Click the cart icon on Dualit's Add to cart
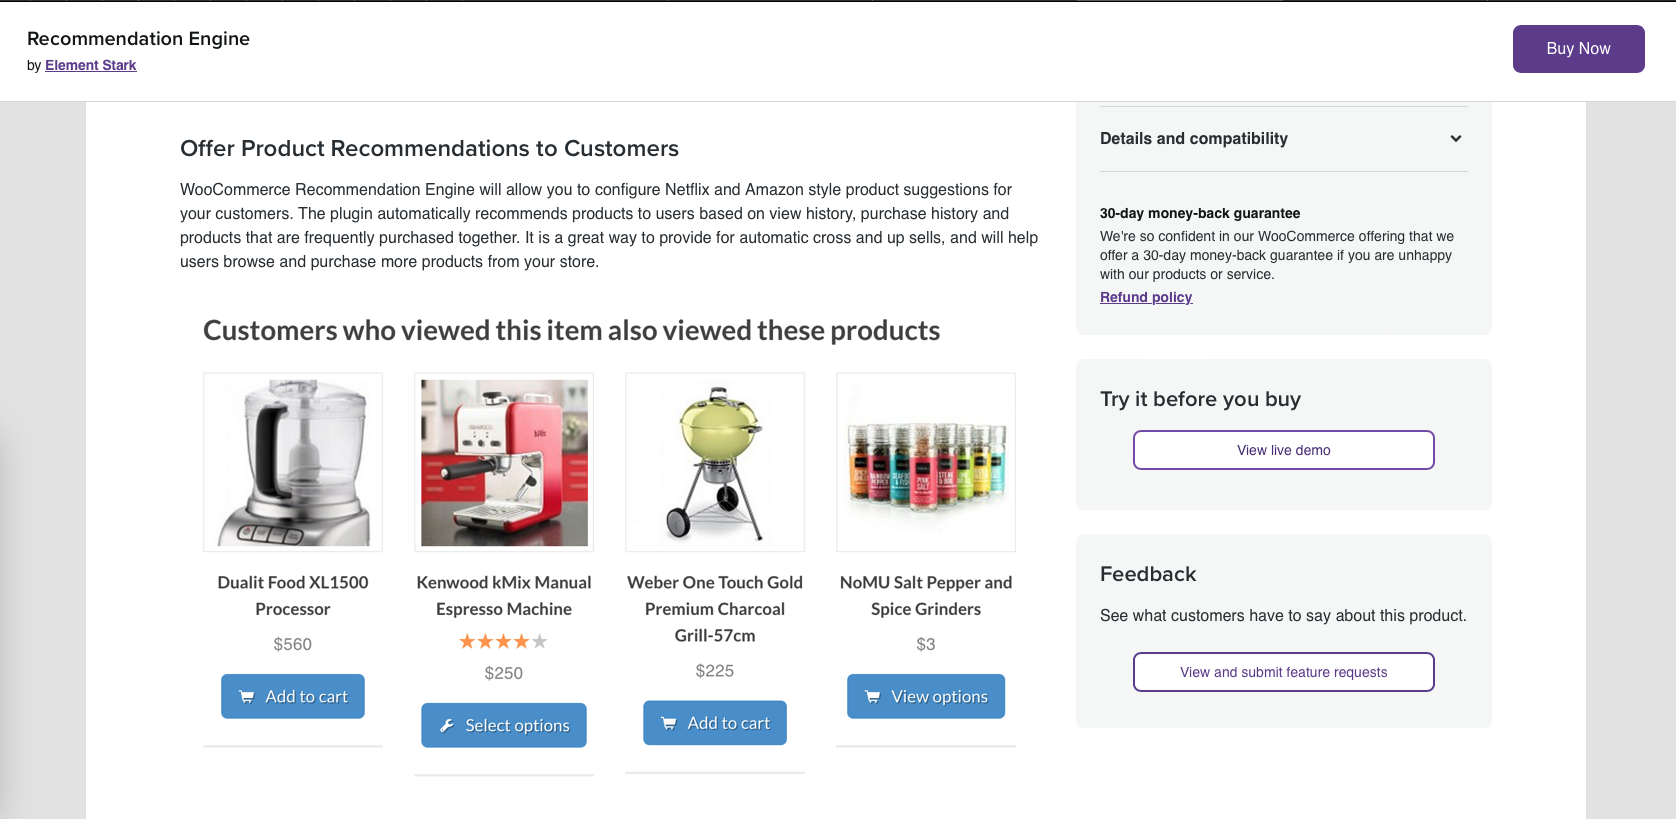Viewport: 1676px width, 819px height. [247, 696]
